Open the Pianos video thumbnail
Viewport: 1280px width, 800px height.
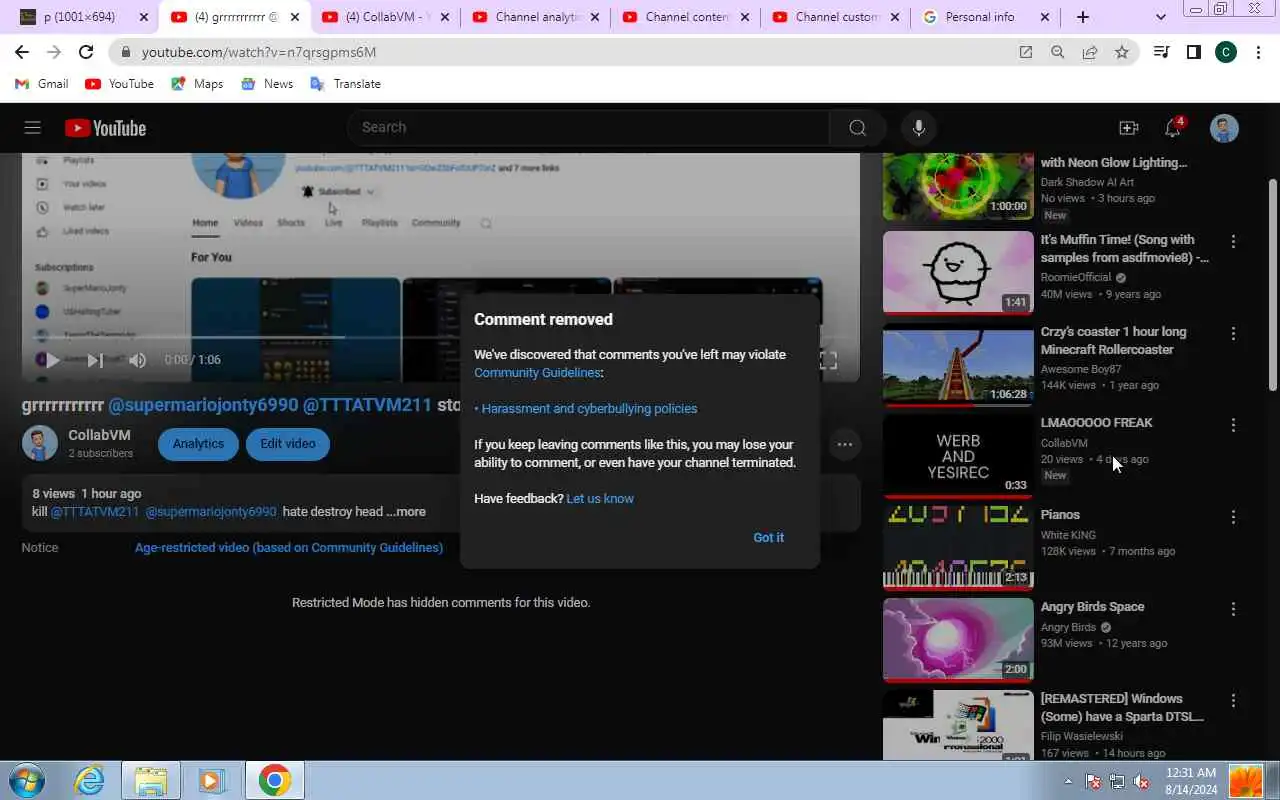click(x=958, y=549)
